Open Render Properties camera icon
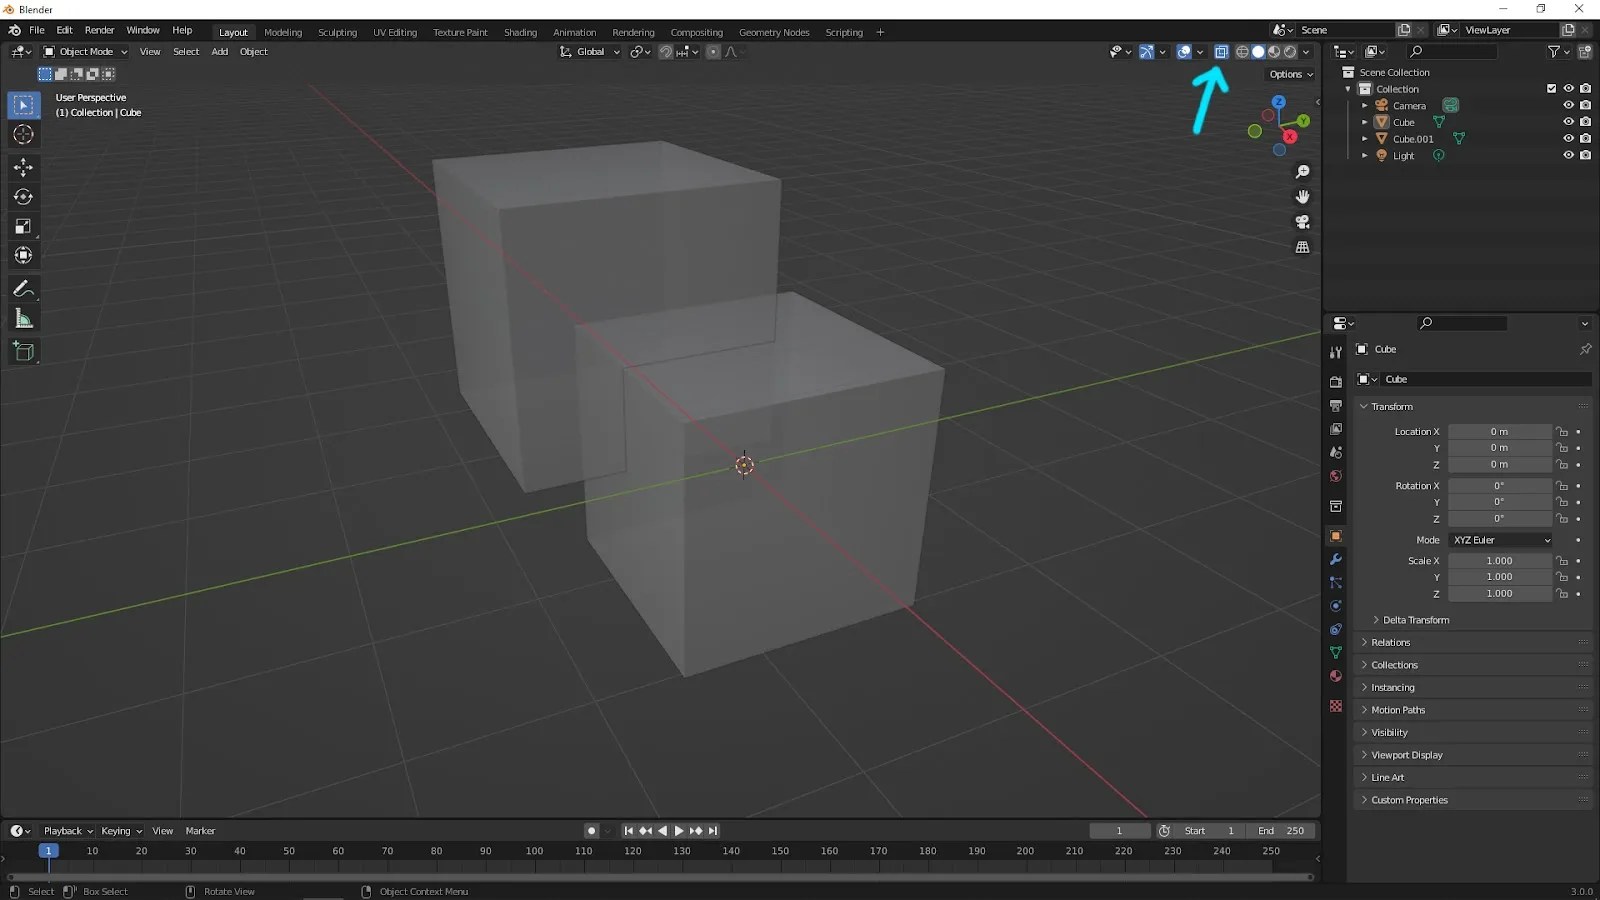 point(1335,382)
